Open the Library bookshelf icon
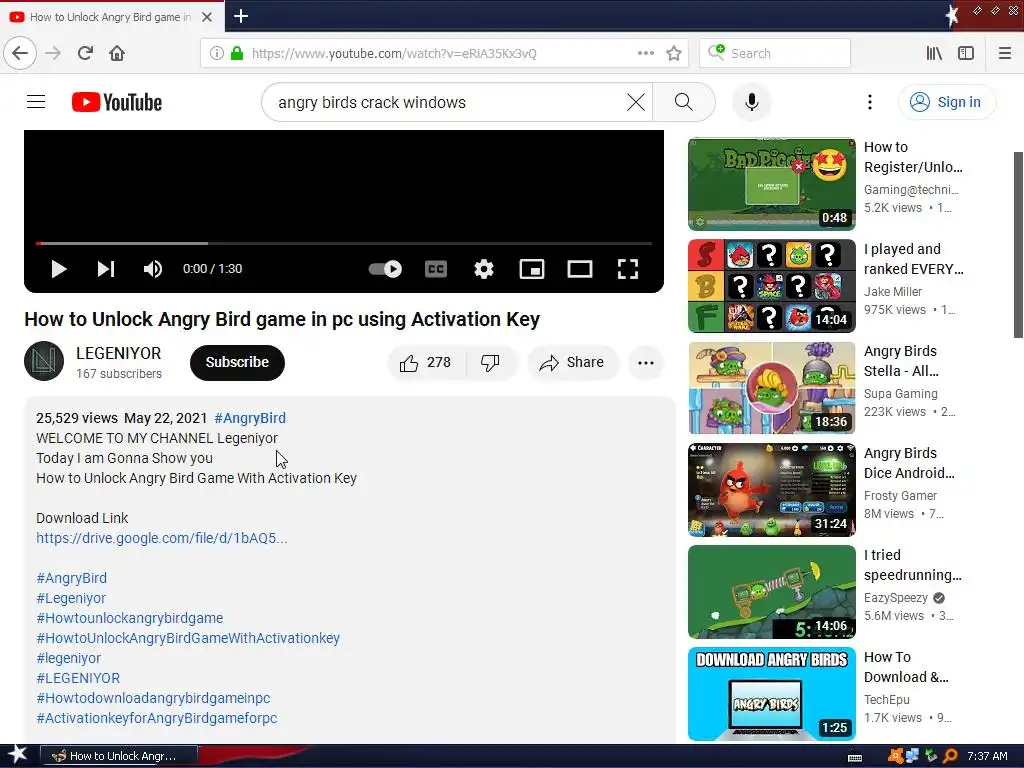The image size is (1024, 768). (x=934, y=53)
